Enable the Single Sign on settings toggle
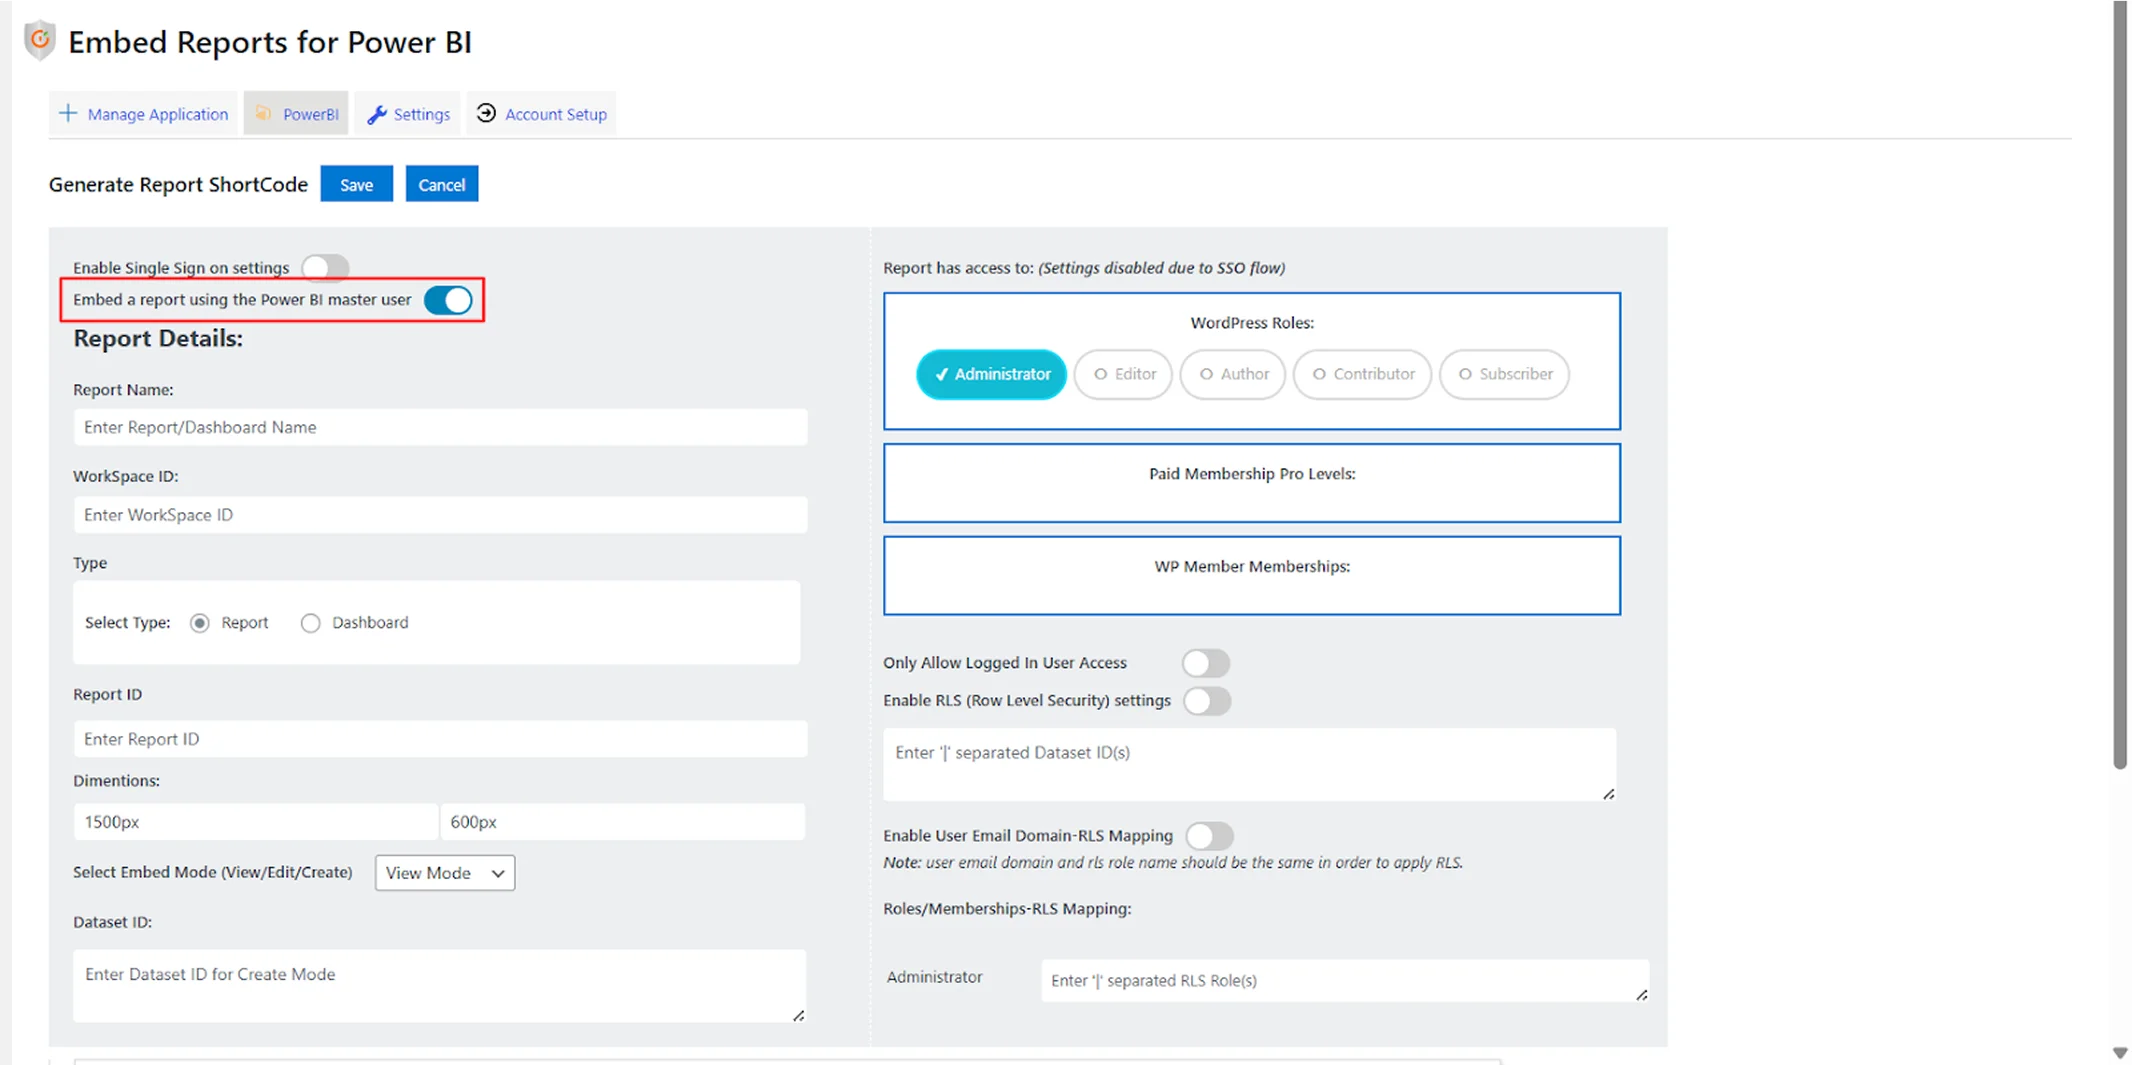Screen dimensions: 2132x1065 pyautogui.click(x=325, y=267)
